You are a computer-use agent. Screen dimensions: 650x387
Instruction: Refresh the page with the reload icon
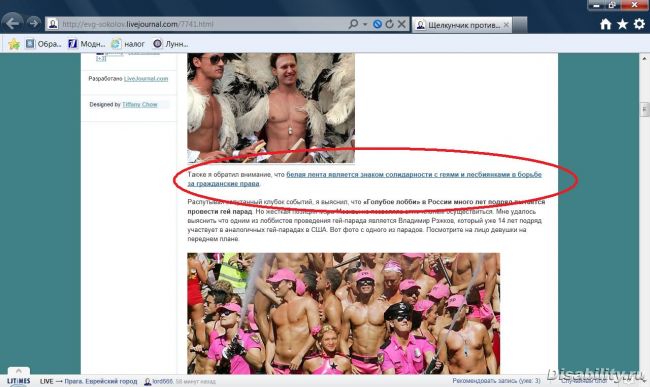[389, 24]
